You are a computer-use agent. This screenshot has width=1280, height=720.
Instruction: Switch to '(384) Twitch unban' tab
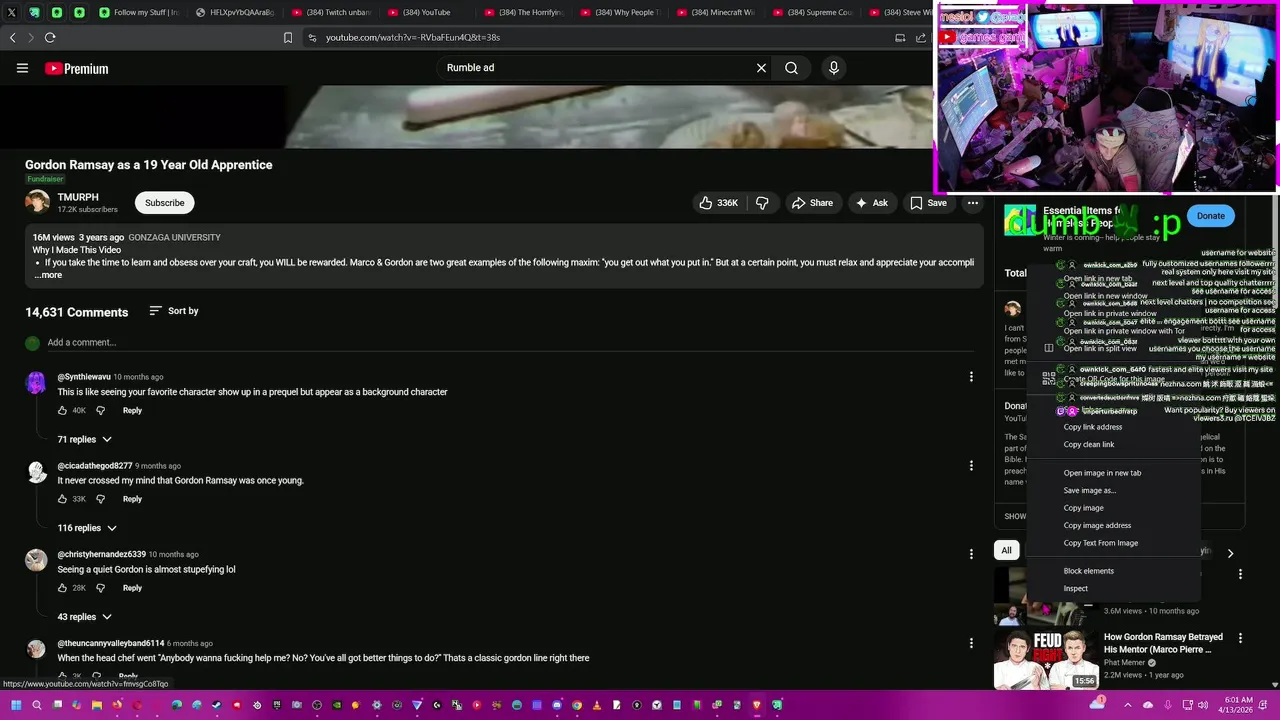tap(331, 12)
